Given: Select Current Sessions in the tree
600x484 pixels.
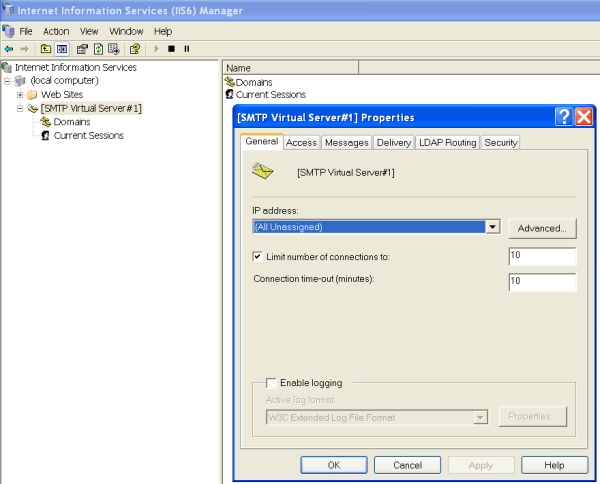Looking at the screenshot, I should click(88, 135).
